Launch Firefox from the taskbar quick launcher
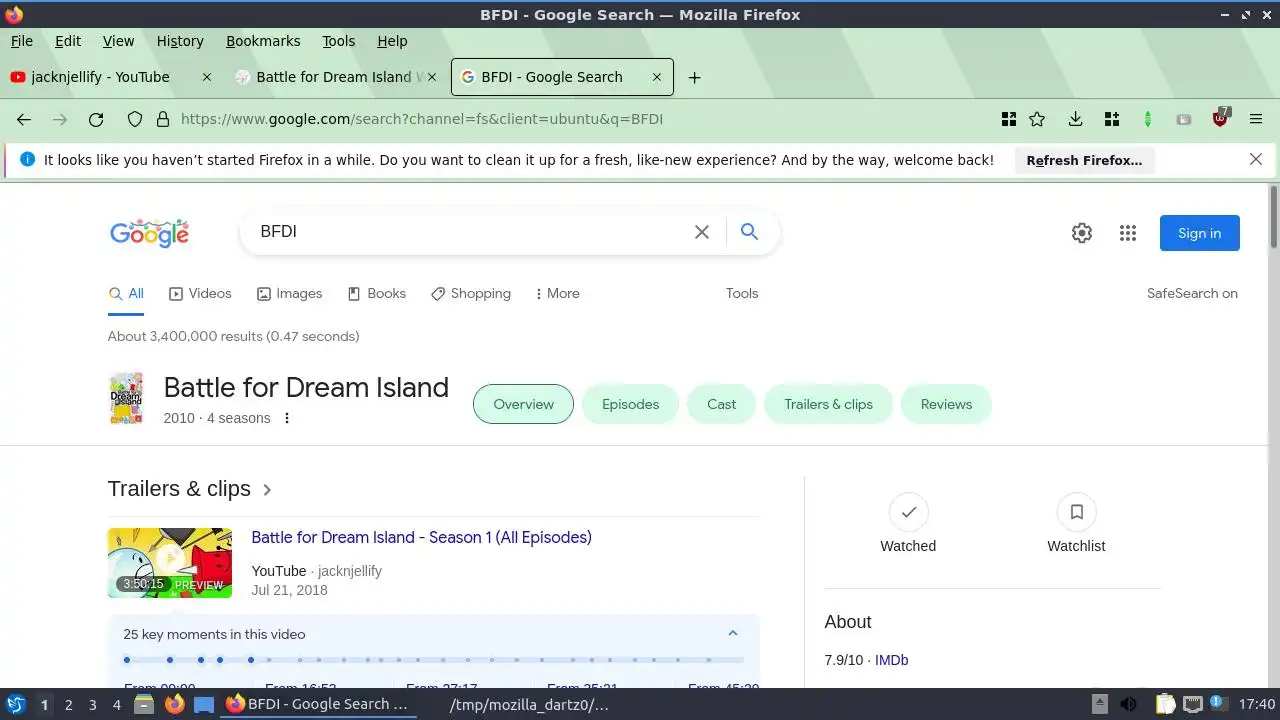The width and height of the screenshot is (1280, 720). pos(175,704)
